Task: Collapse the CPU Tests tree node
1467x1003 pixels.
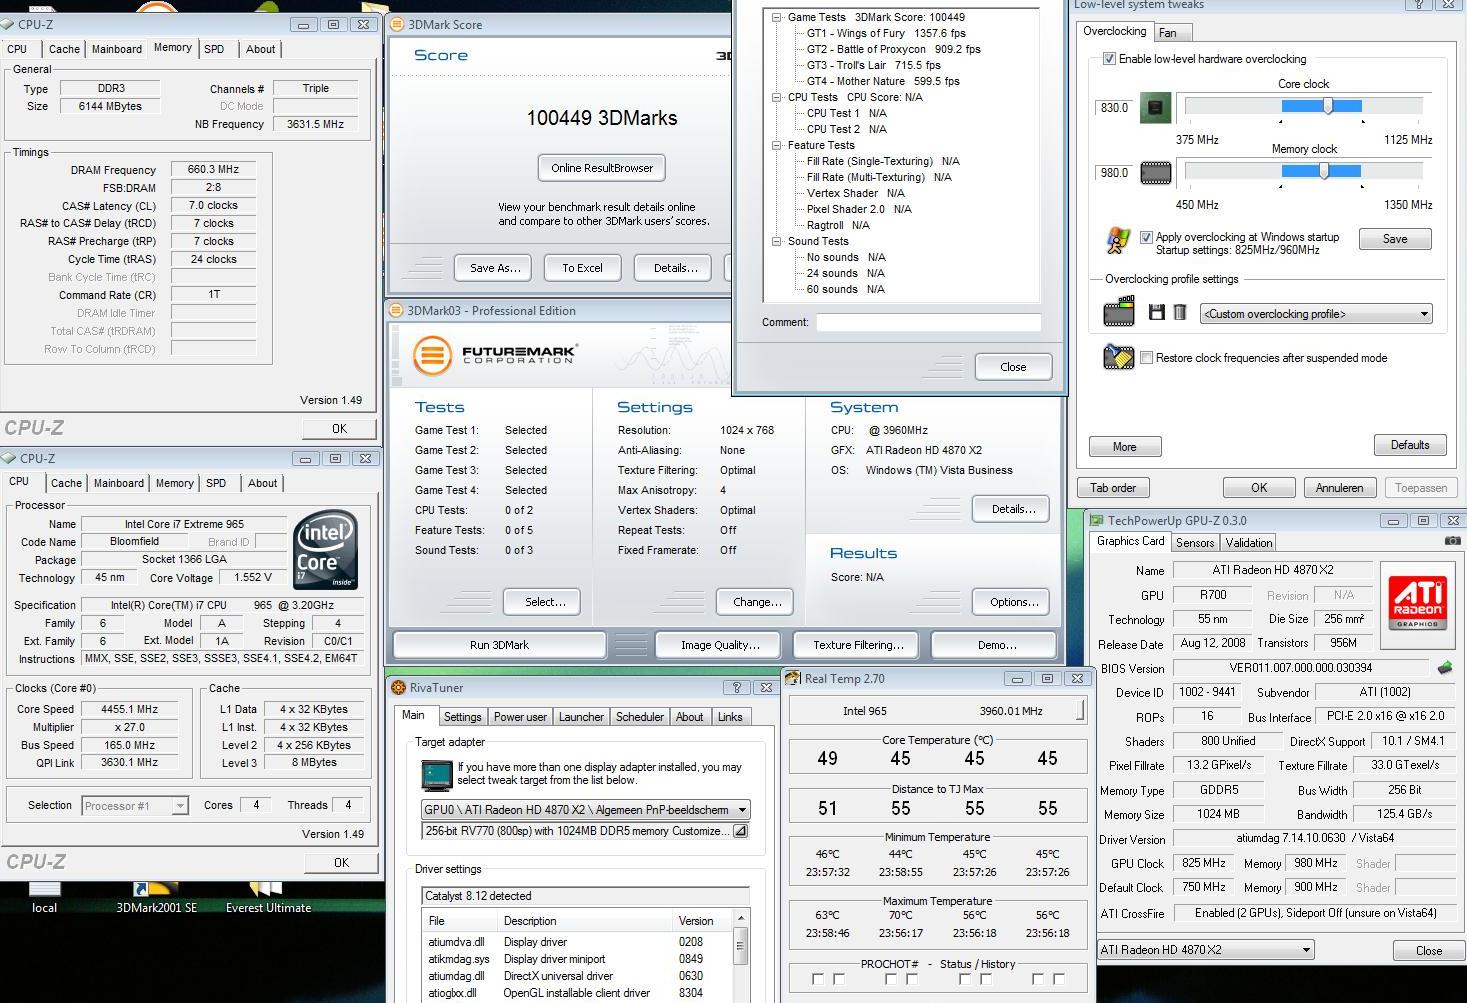Action: (x=777, y=97)
